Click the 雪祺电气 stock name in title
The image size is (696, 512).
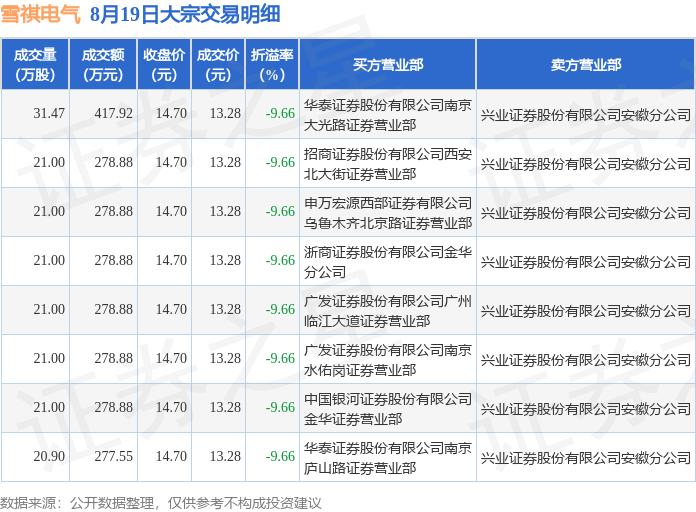40,14
